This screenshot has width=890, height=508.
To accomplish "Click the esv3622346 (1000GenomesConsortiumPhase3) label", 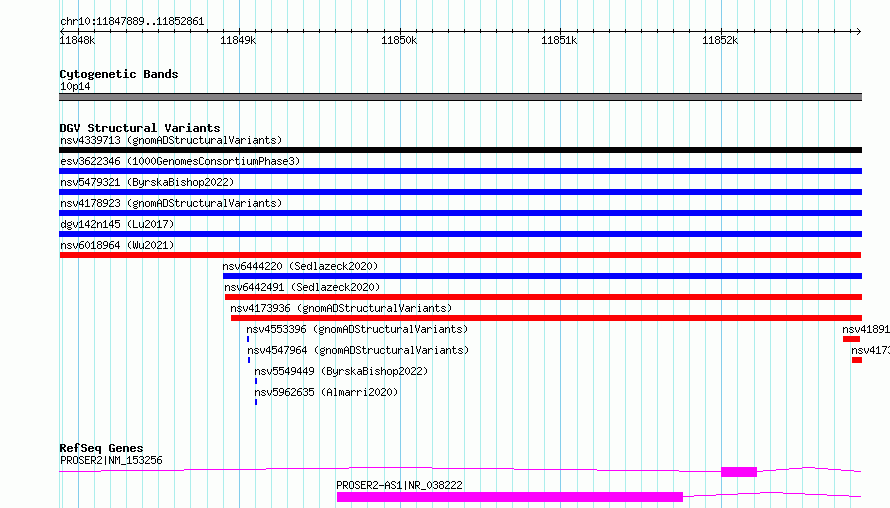I will click(180, 161).
